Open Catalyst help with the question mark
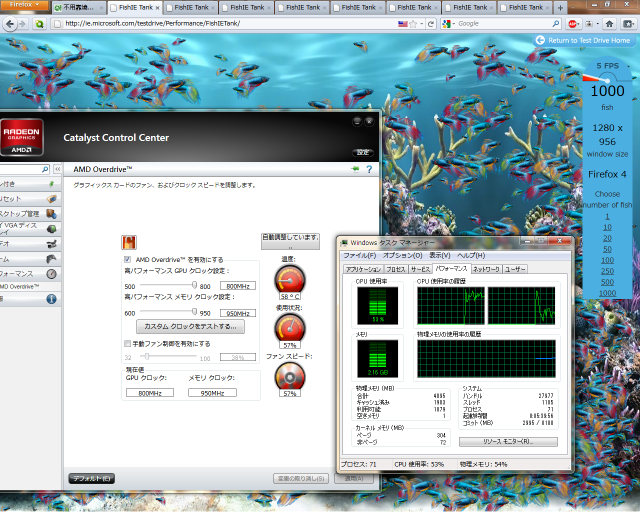Screen dimensions: 640x512 point(369,169)
